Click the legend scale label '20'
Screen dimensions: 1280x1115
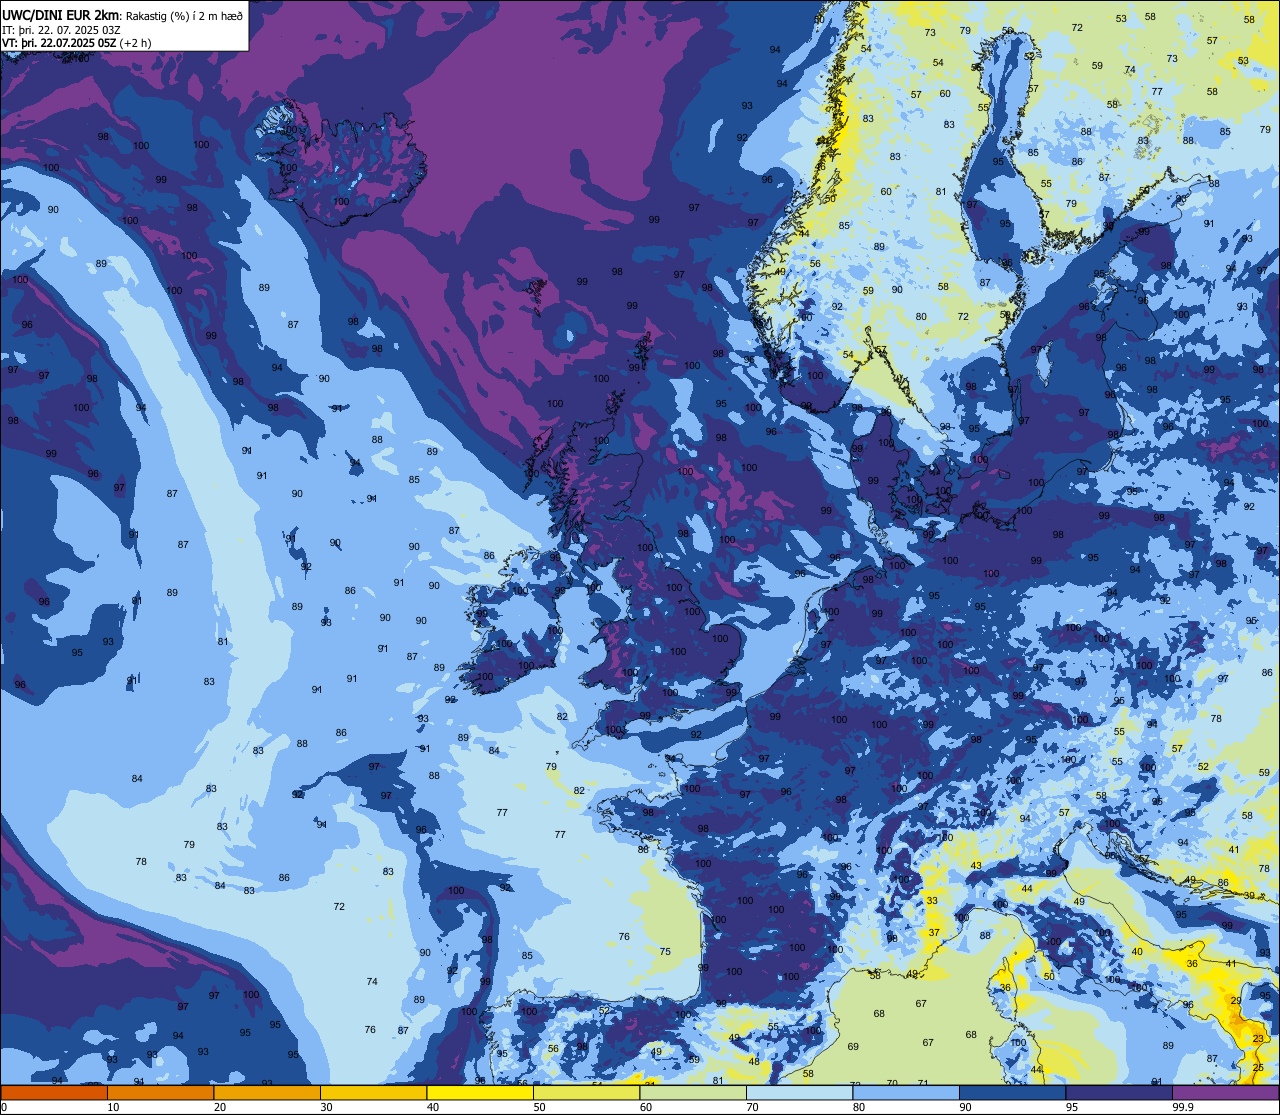click(x=219, y=1107)
